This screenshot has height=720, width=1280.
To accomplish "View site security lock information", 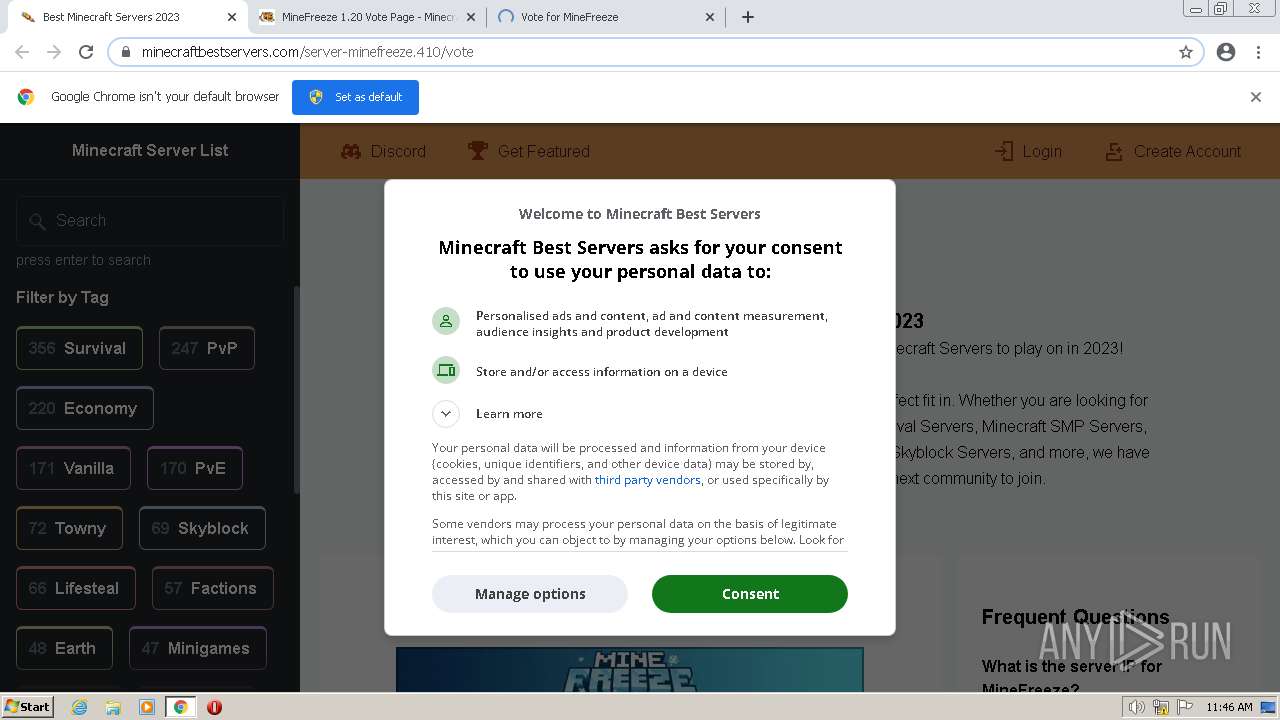I will coord(126,52).
